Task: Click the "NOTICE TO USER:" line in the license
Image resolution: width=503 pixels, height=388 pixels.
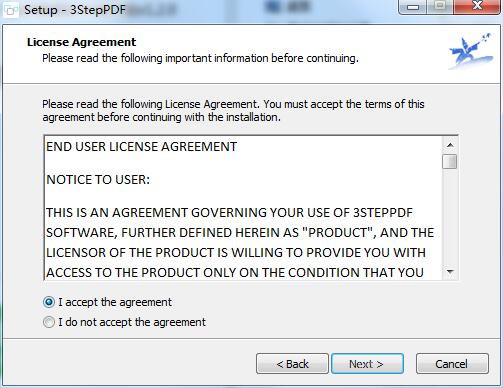Action: tap(98, 180)
